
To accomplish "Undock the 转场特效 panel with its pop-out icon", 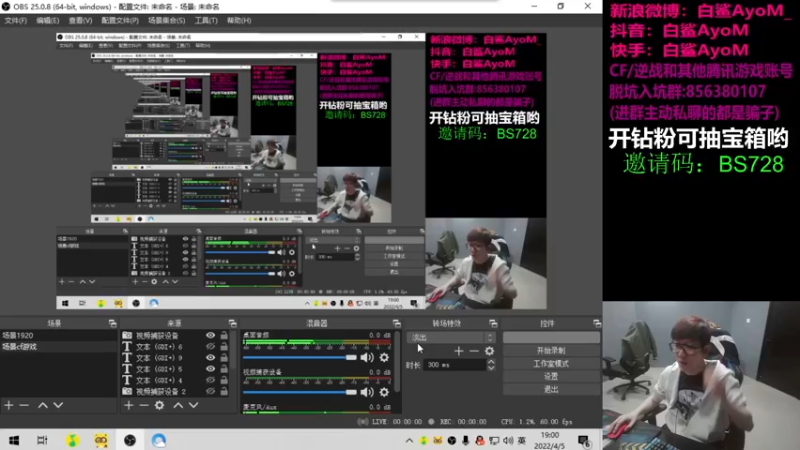I will click(x=493, y=323).
